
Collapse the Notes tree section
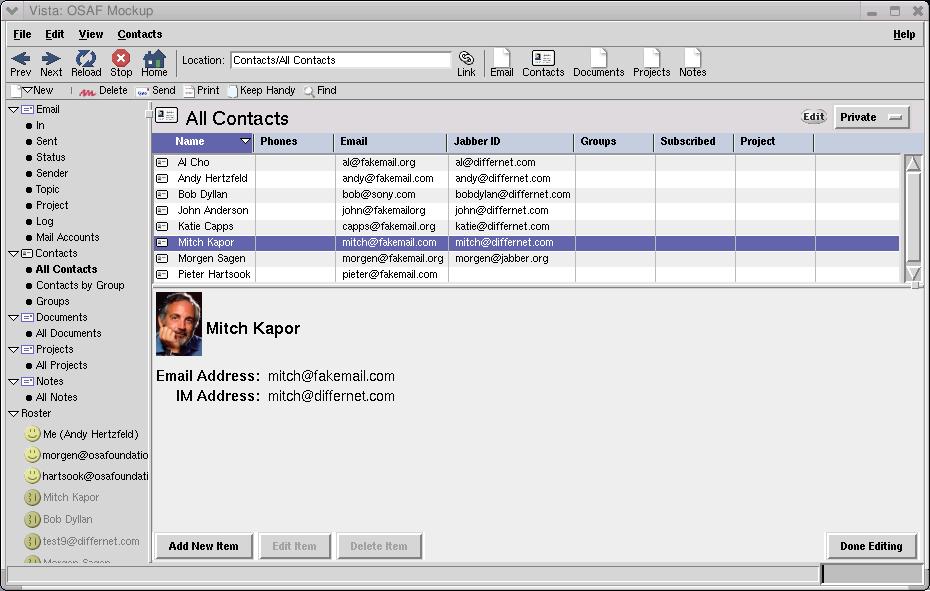point(13,382)
